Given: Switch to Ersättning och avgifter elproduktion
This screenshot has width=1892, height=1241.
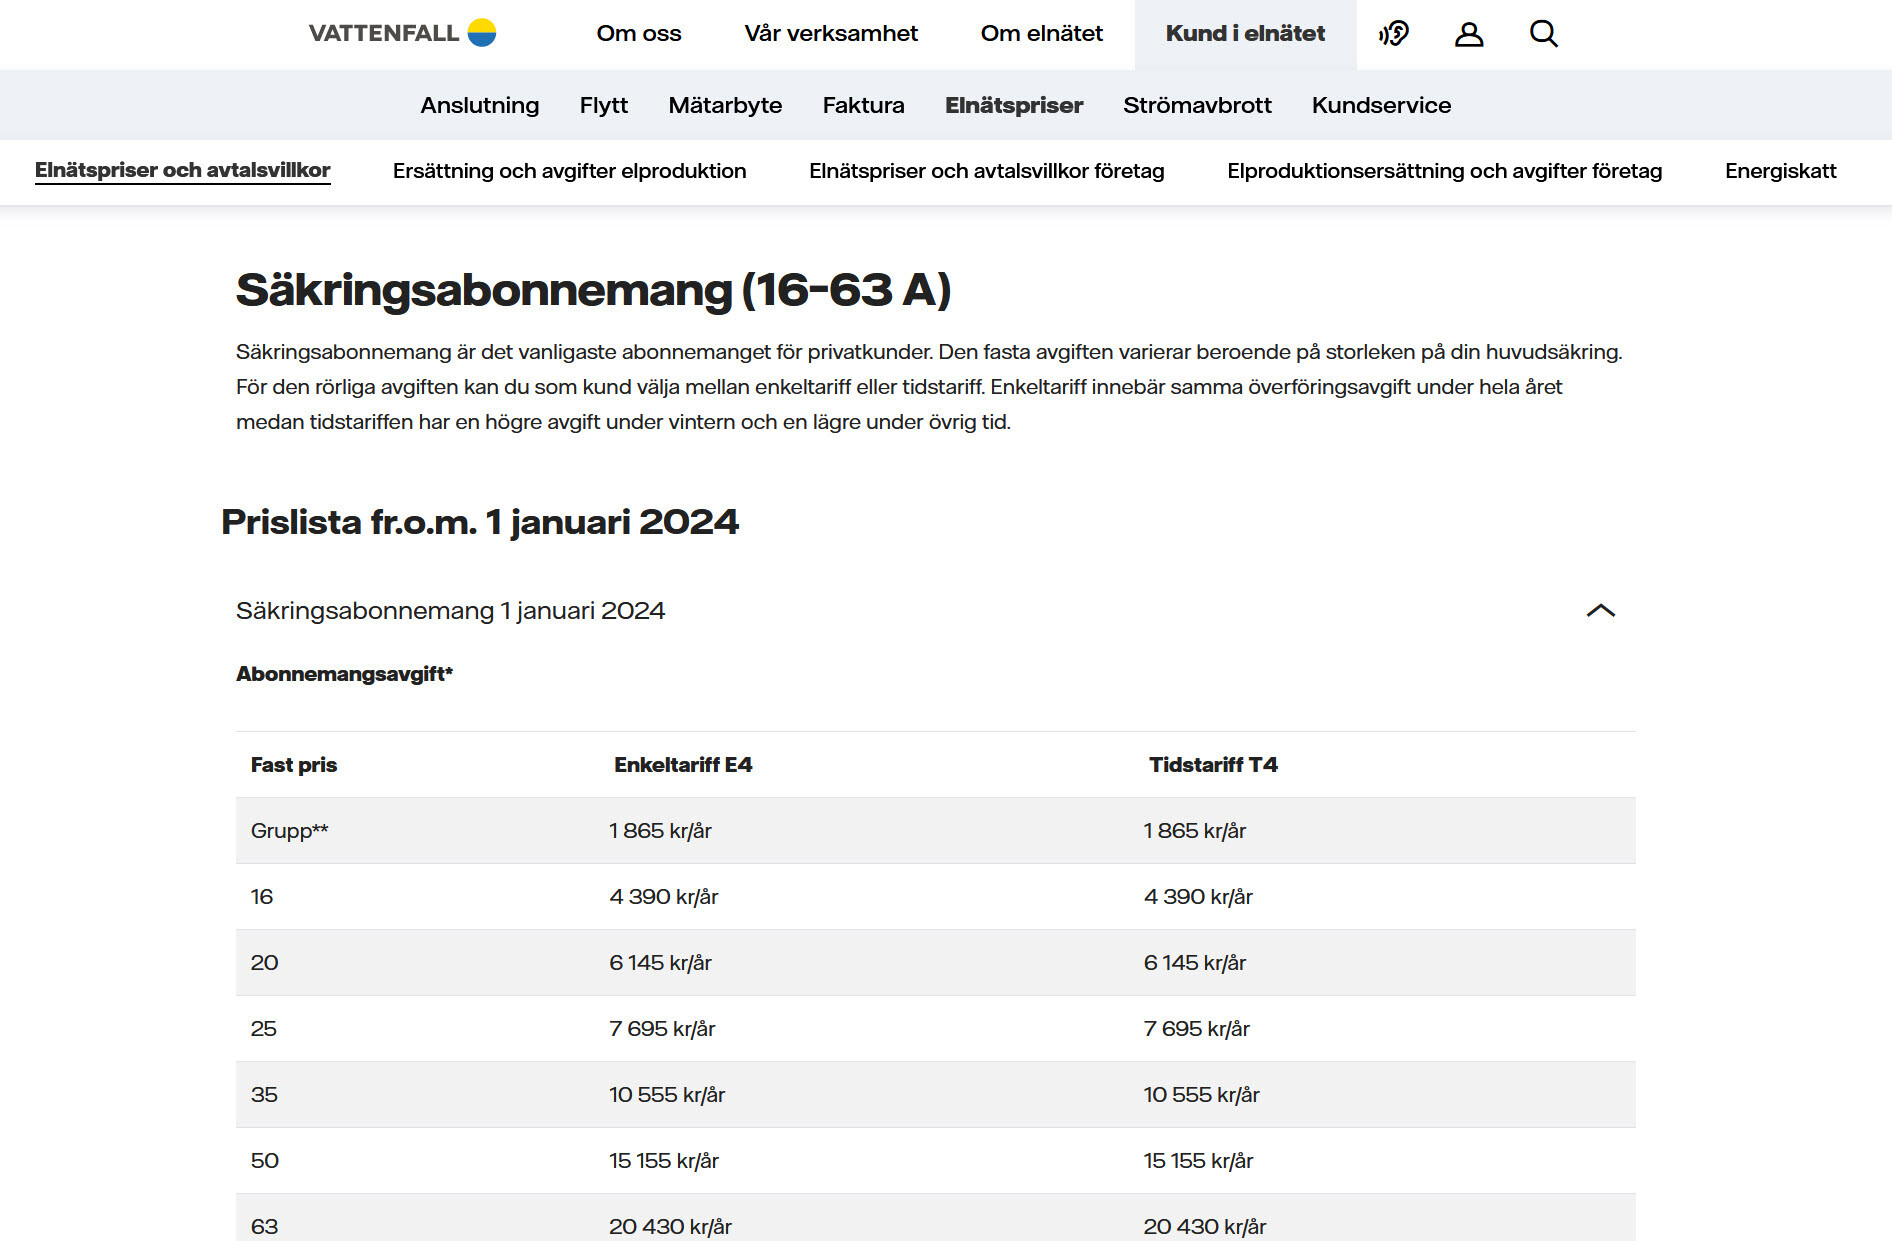Looking at the screenshot, I should coord(569,171).
